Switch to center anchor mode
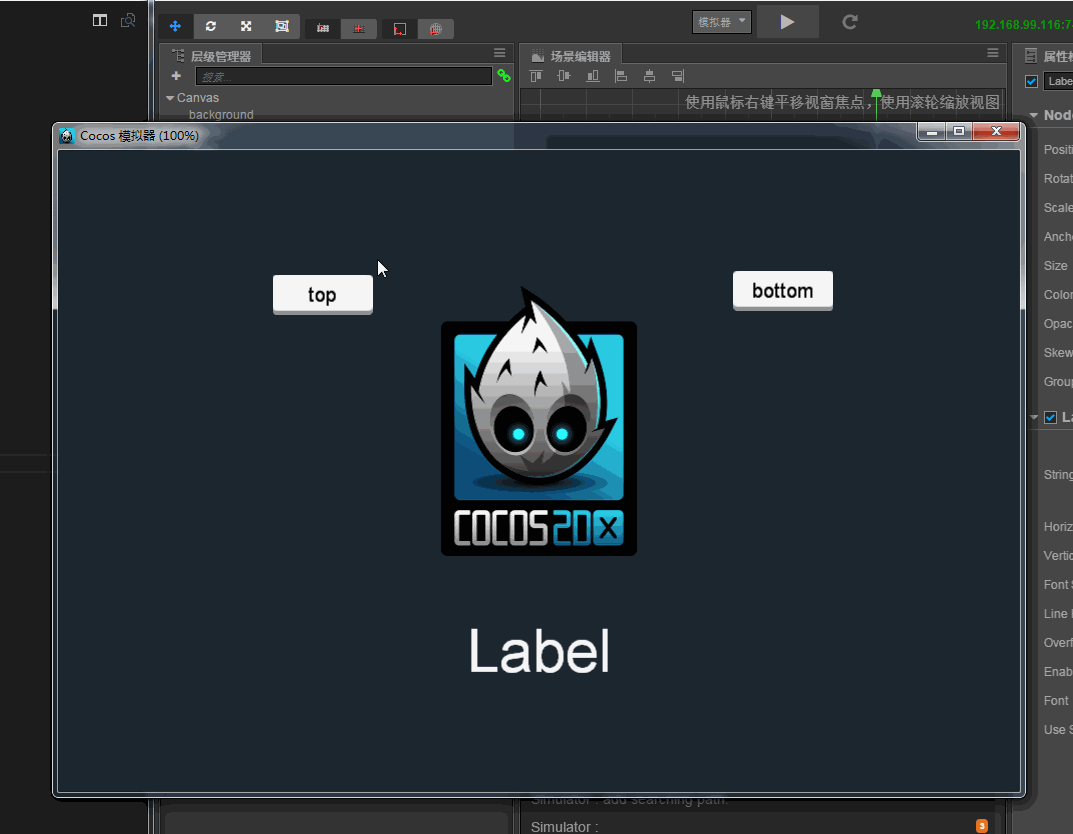 [x=359, y=28]
